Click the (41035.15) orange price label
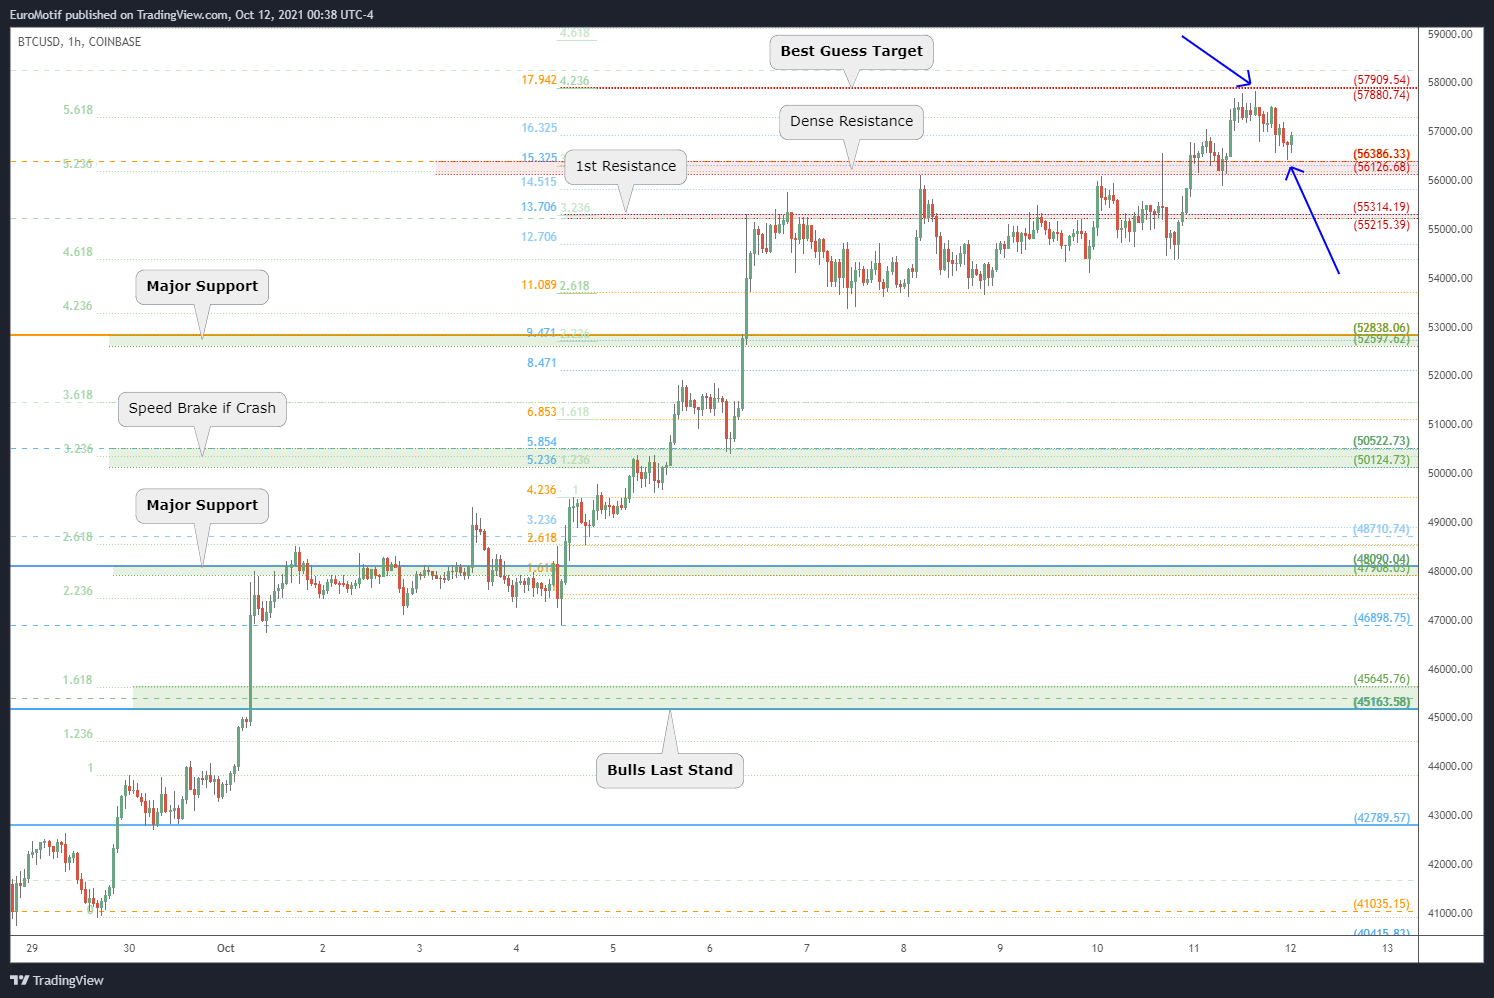Screen dimensions: 1494x998 [1381, 904]
